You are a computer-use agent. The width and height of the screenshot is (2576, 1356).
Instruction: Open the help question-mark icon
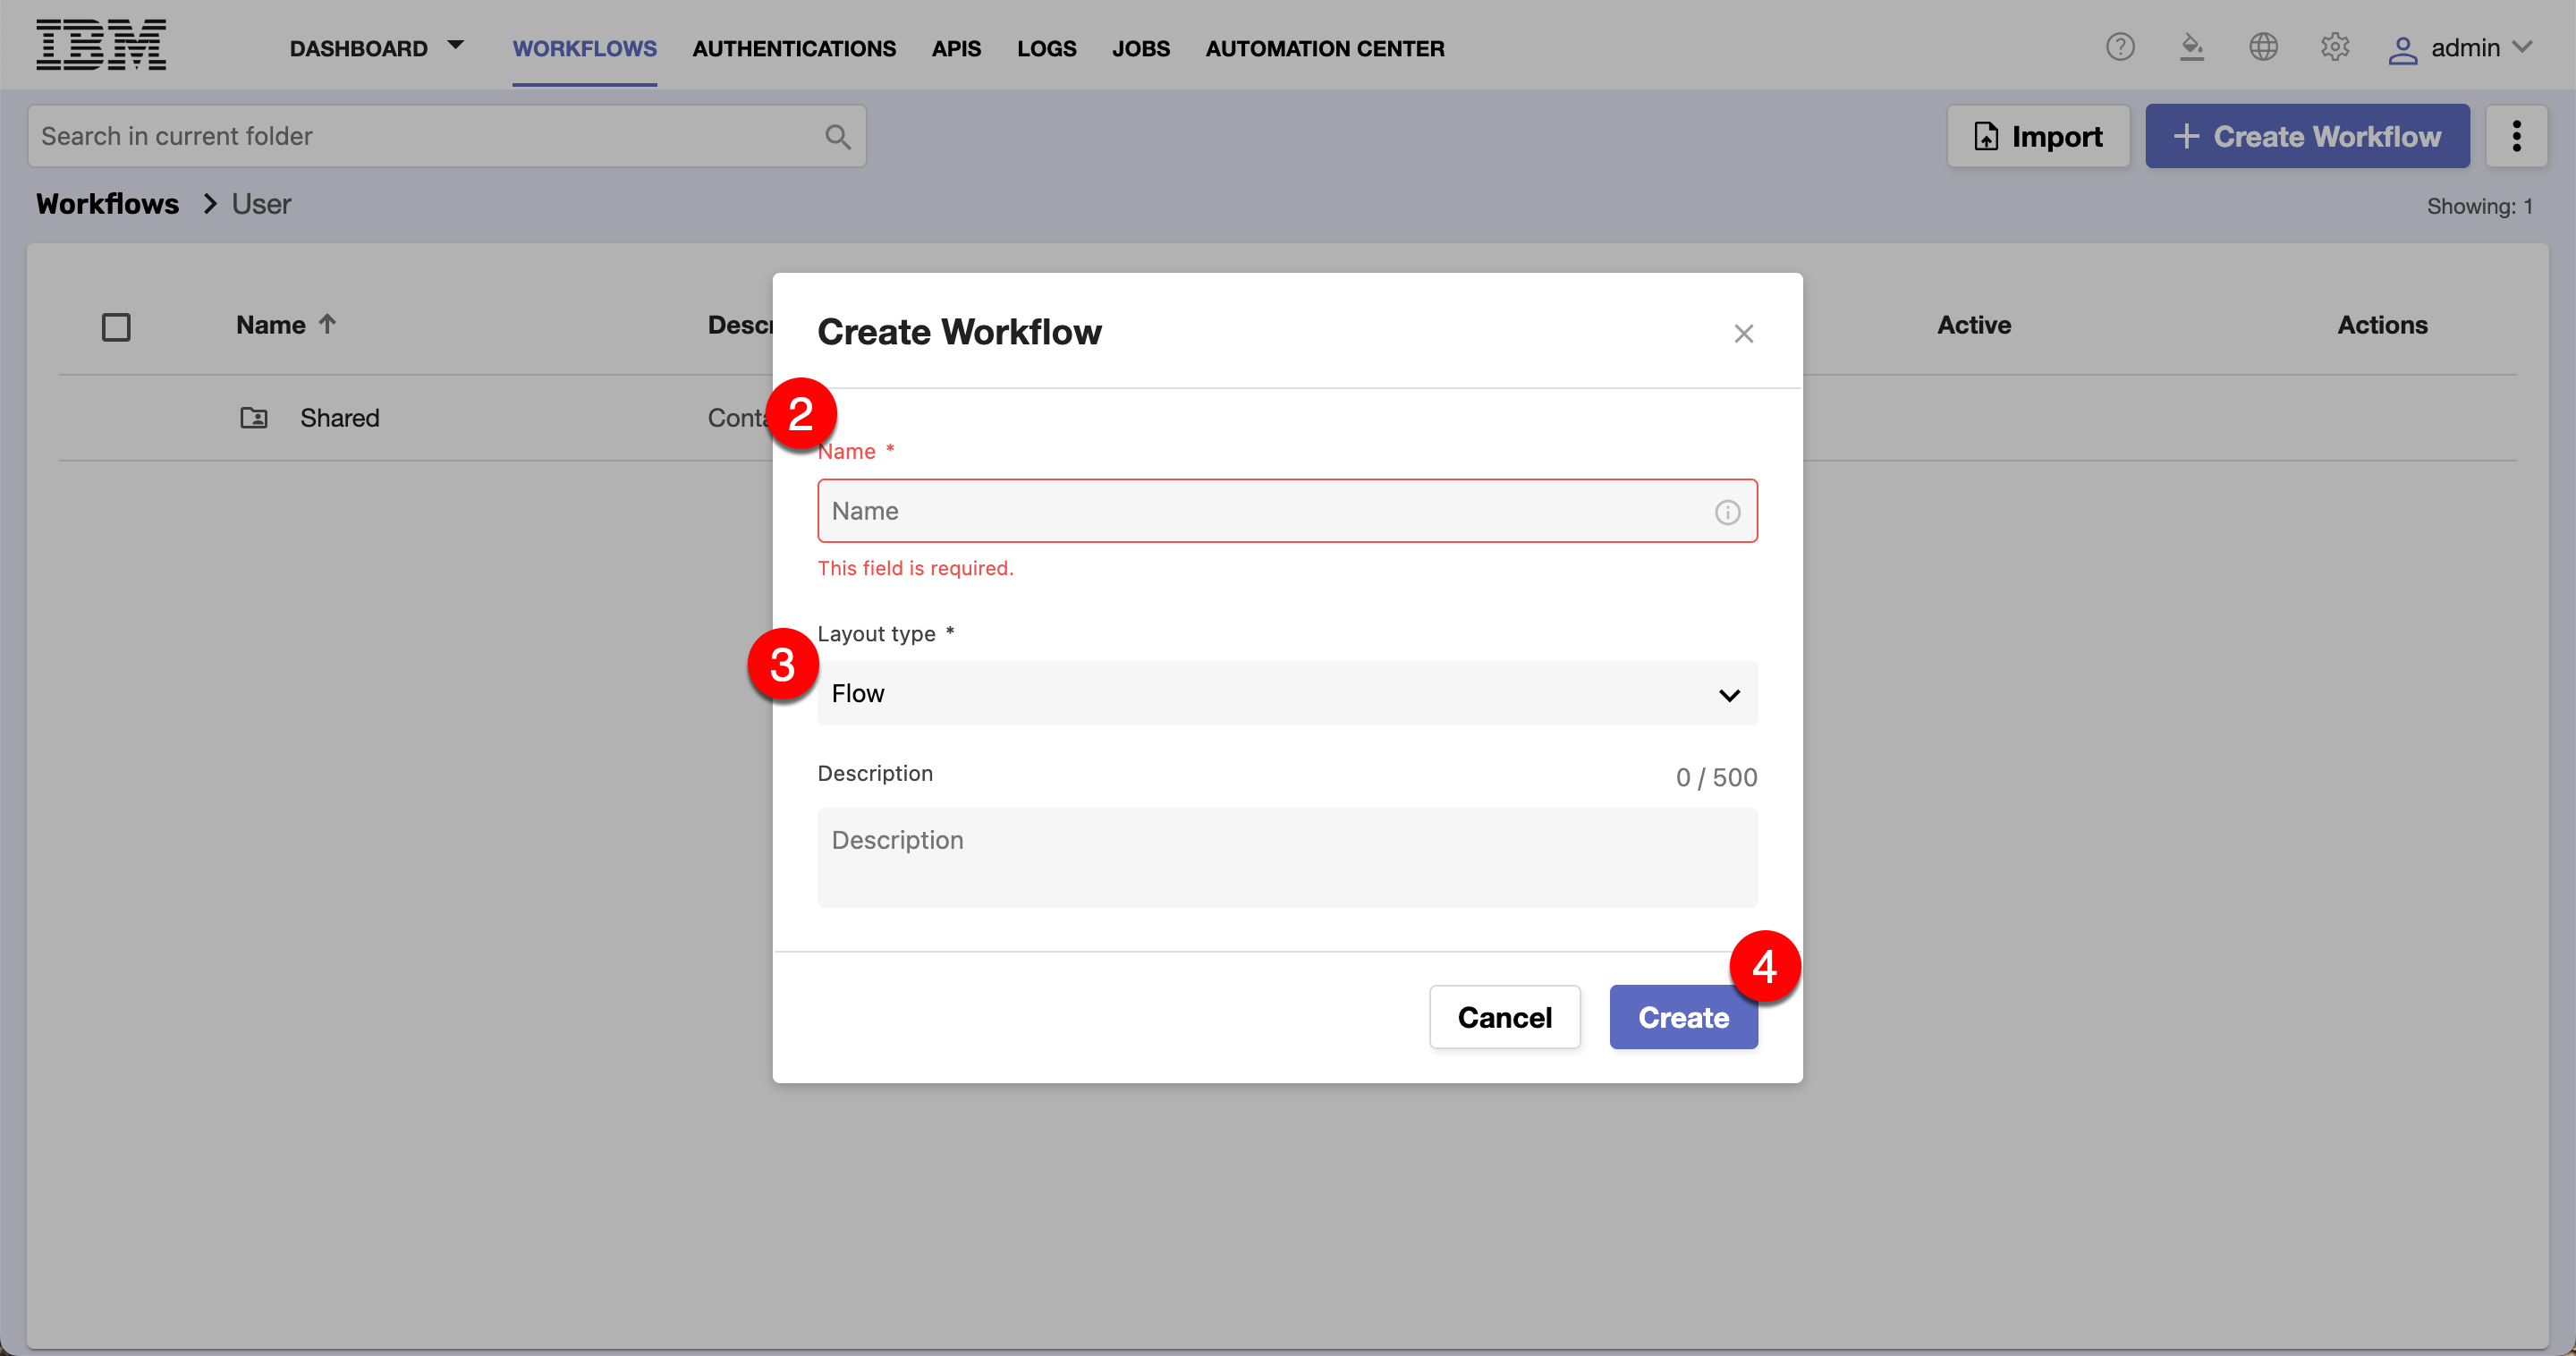tap(2120, 47)
